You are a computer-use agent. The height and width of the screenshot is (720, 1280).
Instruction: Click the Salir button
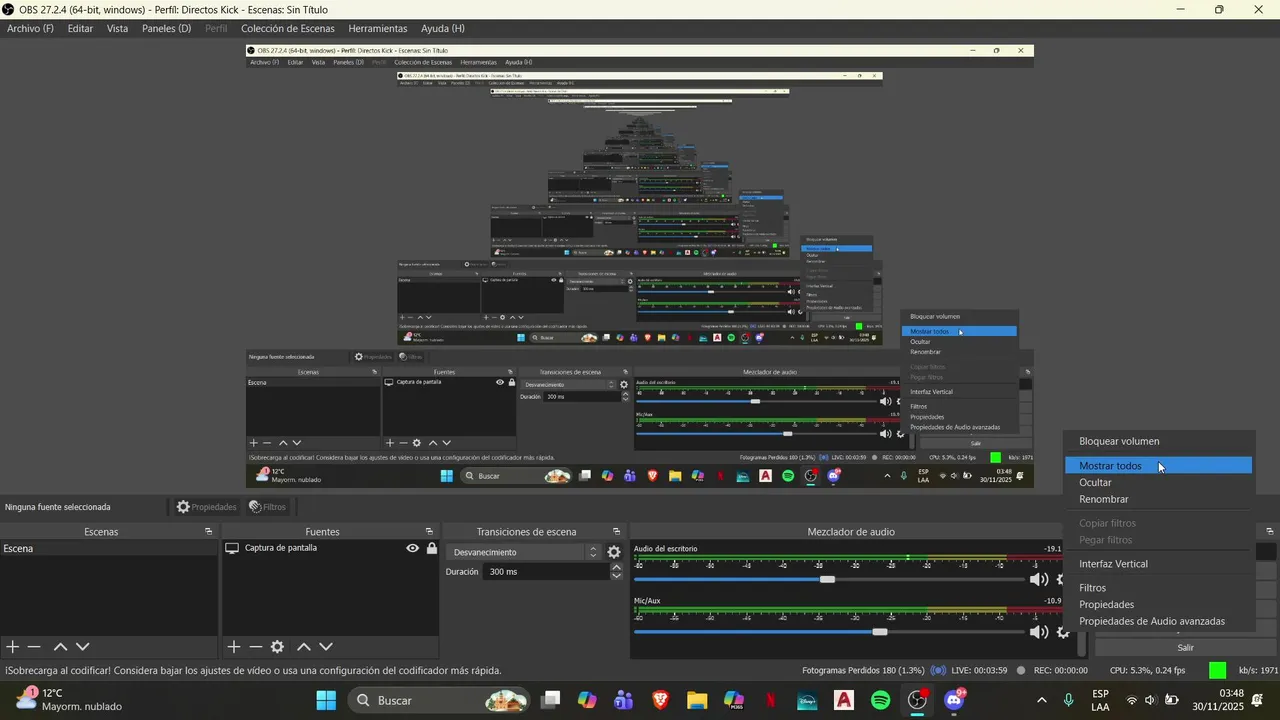point(1185,647)
